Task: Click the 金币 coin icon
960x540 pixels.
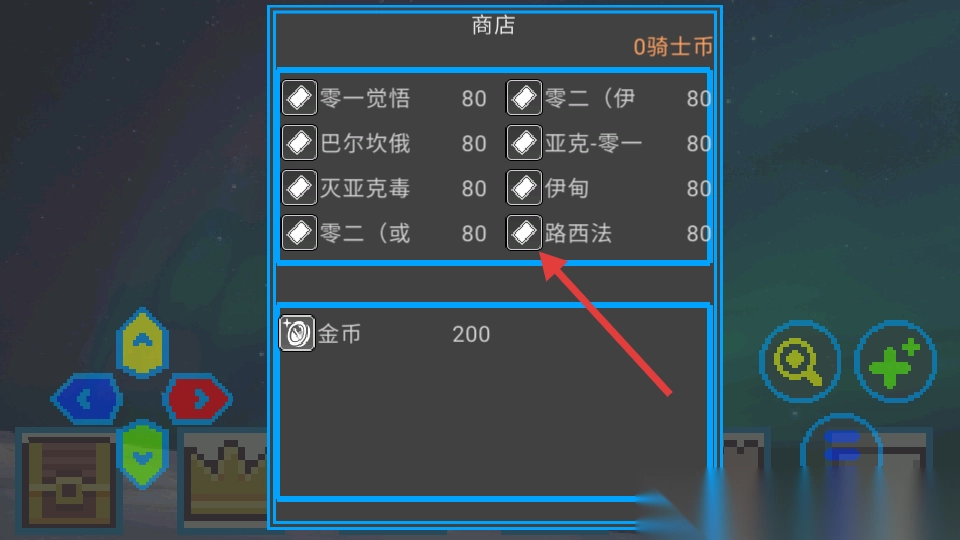Action: 297,333
